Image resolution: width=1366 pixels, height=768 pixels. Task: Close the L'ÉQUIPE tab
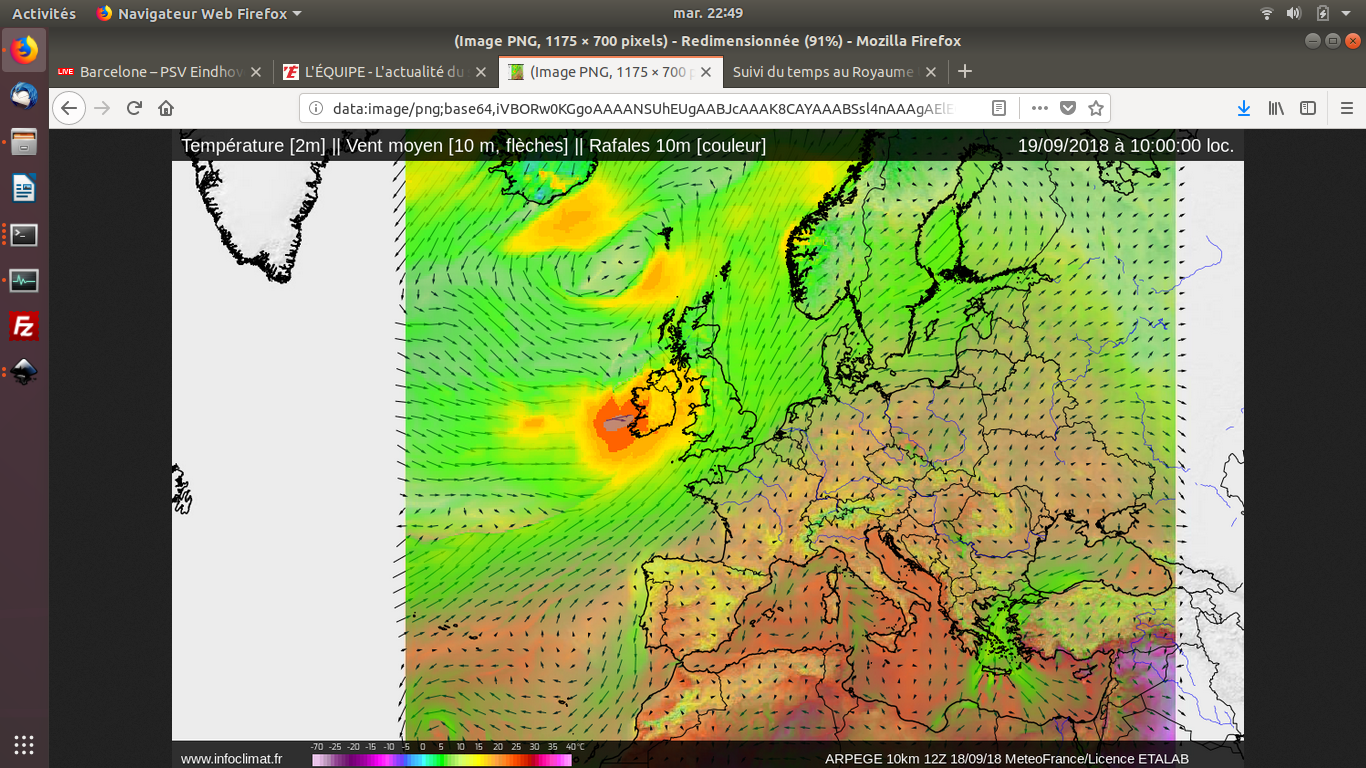coord(481,72)
